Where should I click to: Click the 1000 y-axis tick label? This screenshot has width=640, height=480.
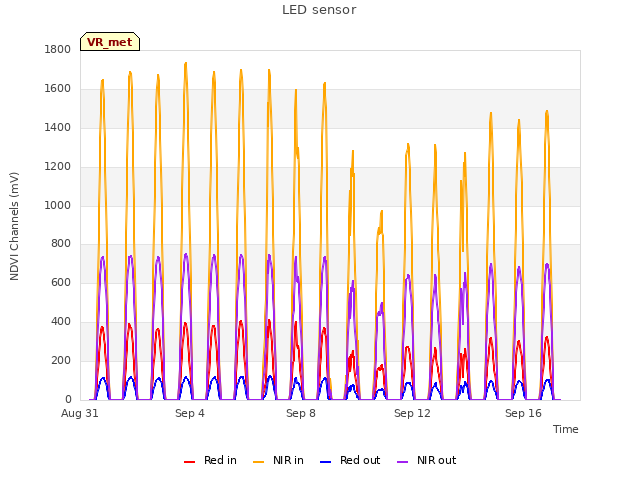pos(58,205)
